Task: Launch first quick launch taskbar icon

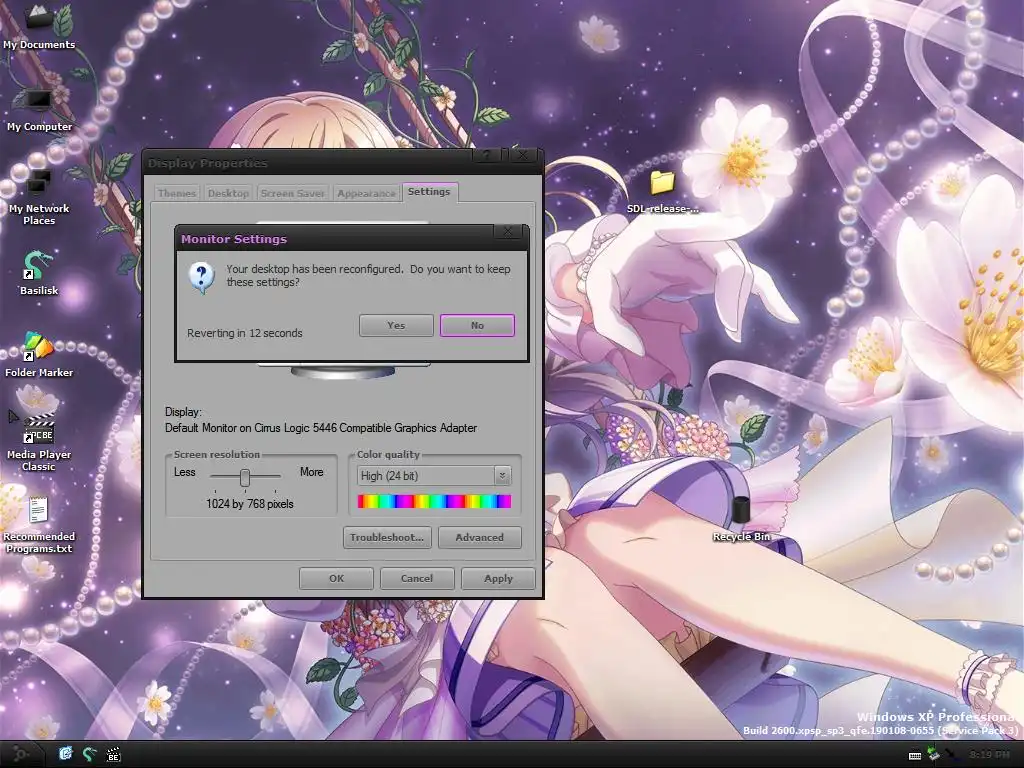Action: (65, 754)
